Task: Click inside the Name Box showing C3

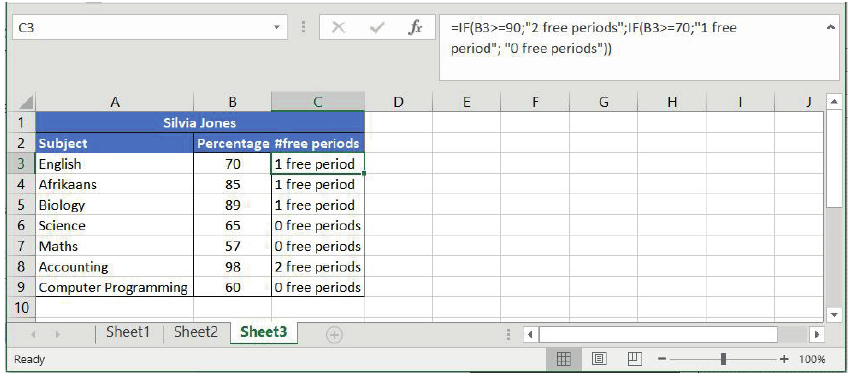Action: [141, 27]
